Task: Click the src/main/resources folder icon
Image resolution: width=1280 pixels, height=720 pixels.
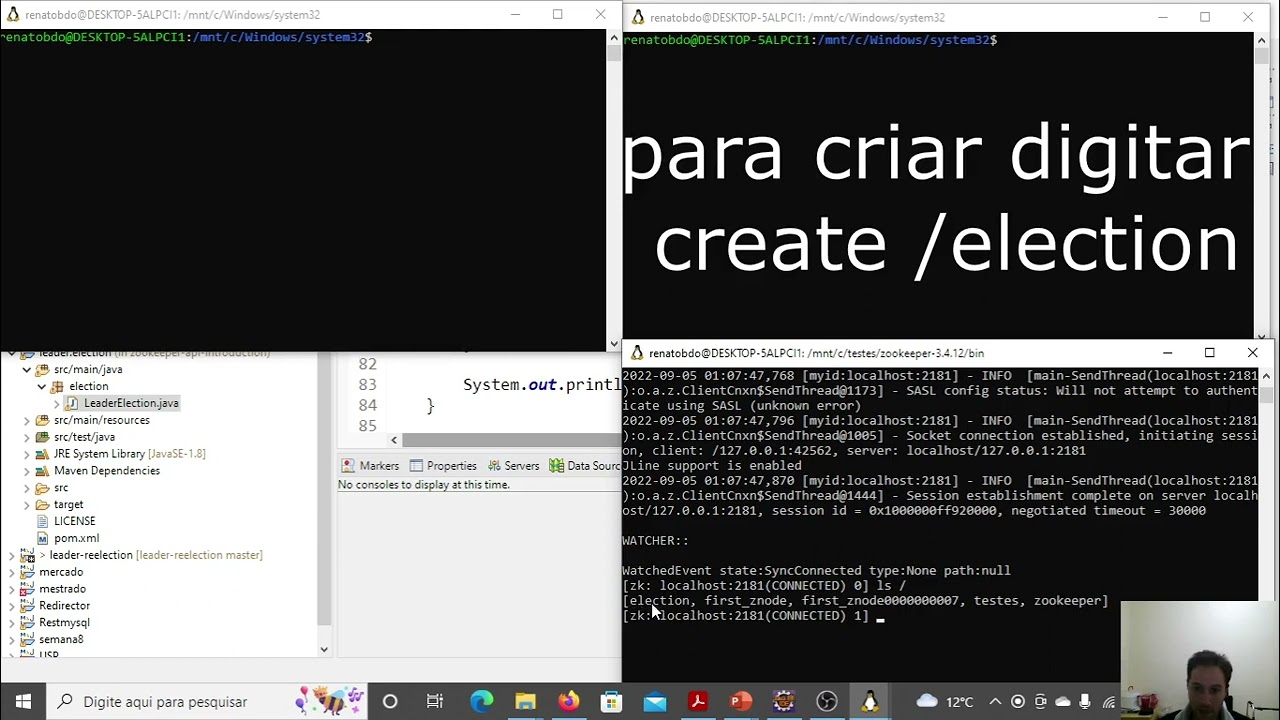Action: tap(43, 420)
